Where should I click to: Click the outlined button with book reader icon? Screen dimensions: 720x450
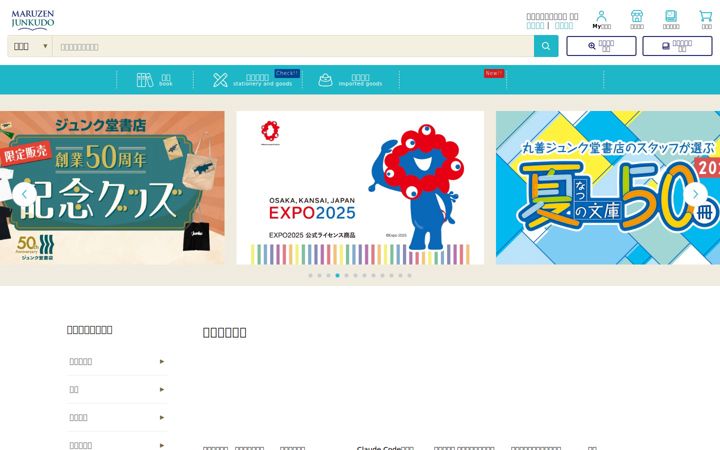click(677, 46)
